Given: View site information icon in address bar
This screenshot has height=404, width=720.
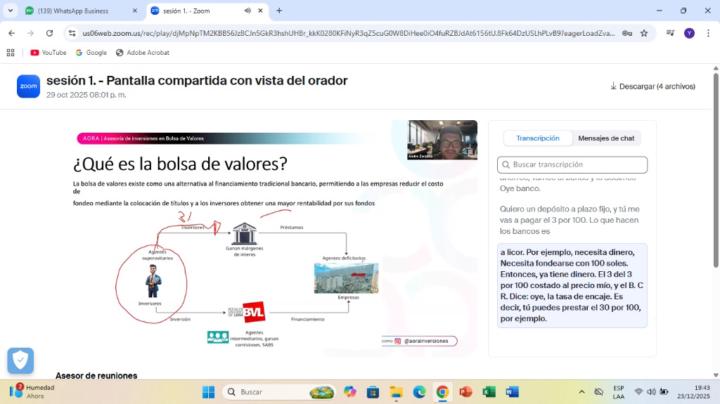Looking at the screenshot, I should point(72,33).
